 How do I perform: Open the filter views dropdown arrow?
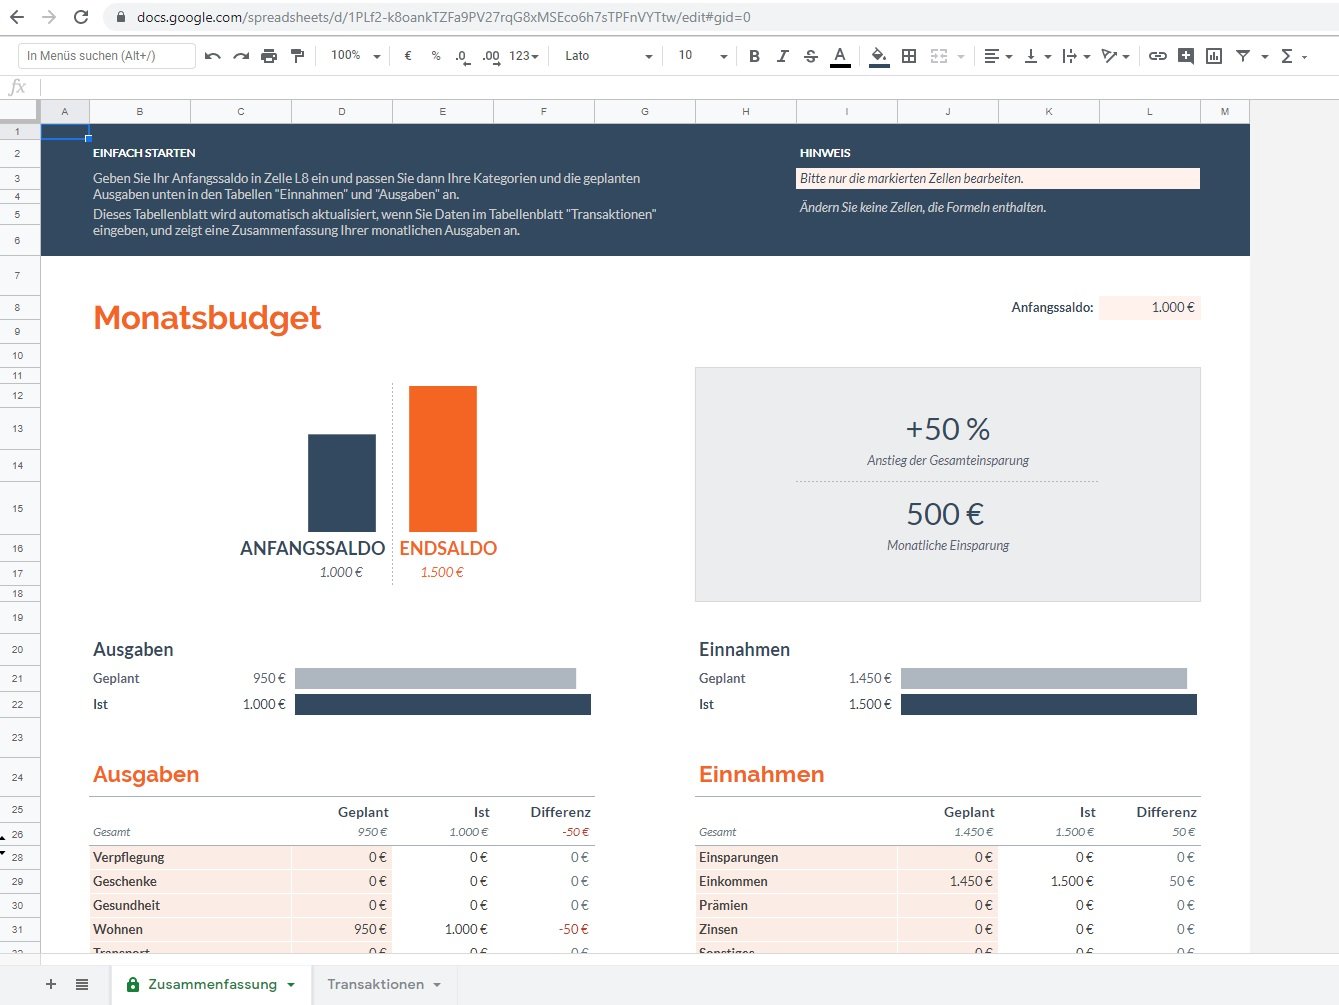click(1265, 57)
